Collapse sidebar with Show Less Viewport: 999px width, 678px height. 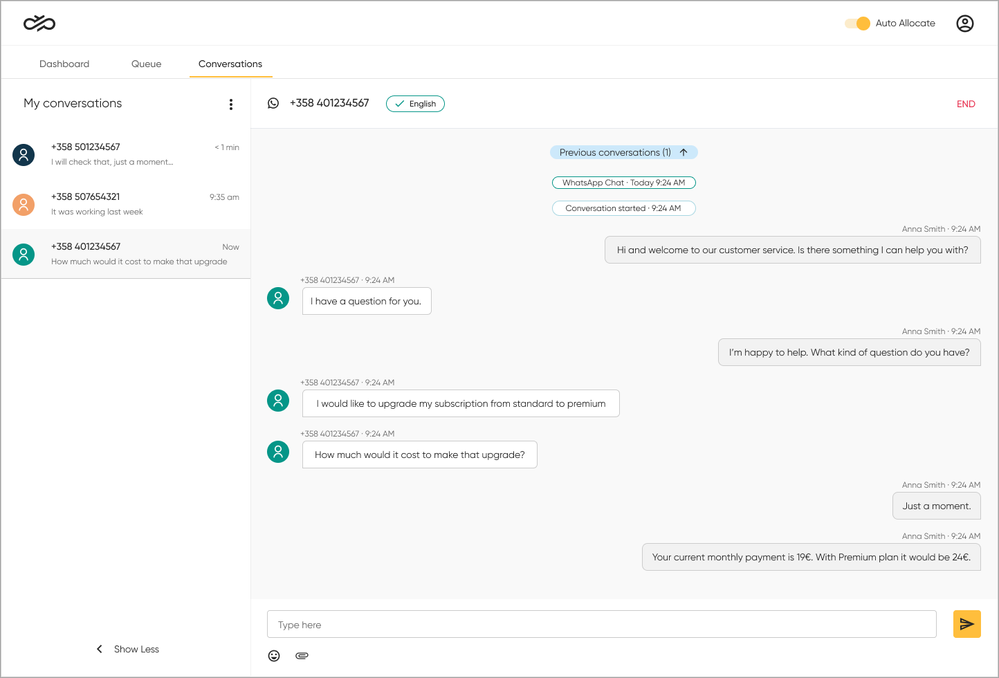tap(127, 649)
